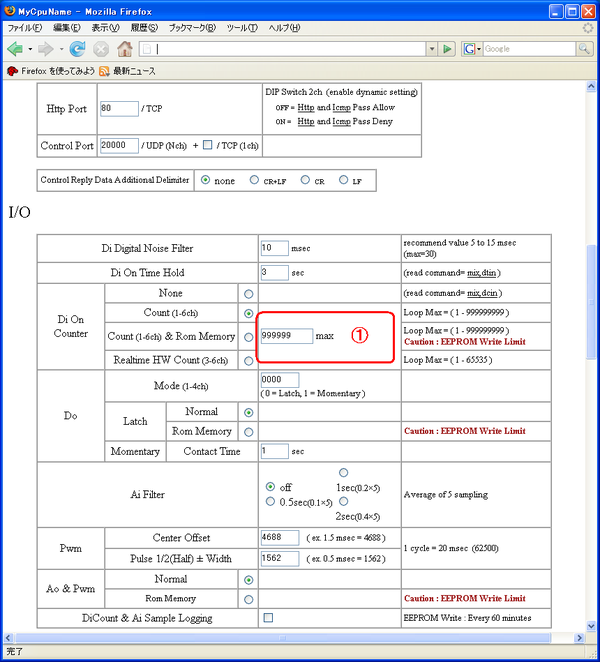Open the Forward button history dropdown
600x662 pixels.
[x=61, y=49]
